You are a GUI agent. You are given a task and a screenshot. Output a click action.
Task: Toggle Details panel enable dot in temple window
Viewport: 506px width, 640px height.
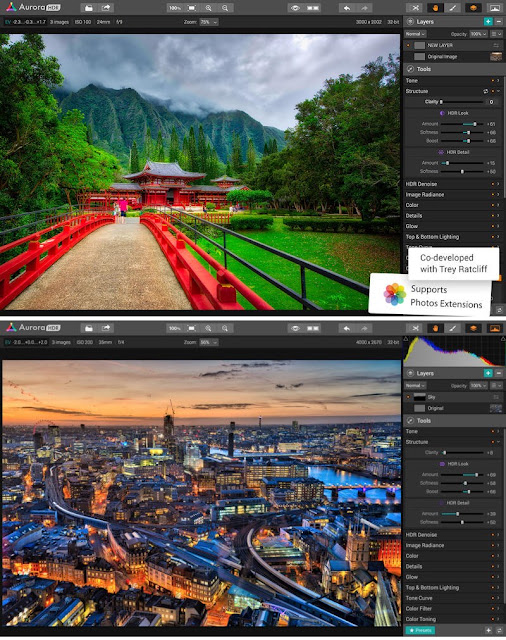[x=493, y=216]
